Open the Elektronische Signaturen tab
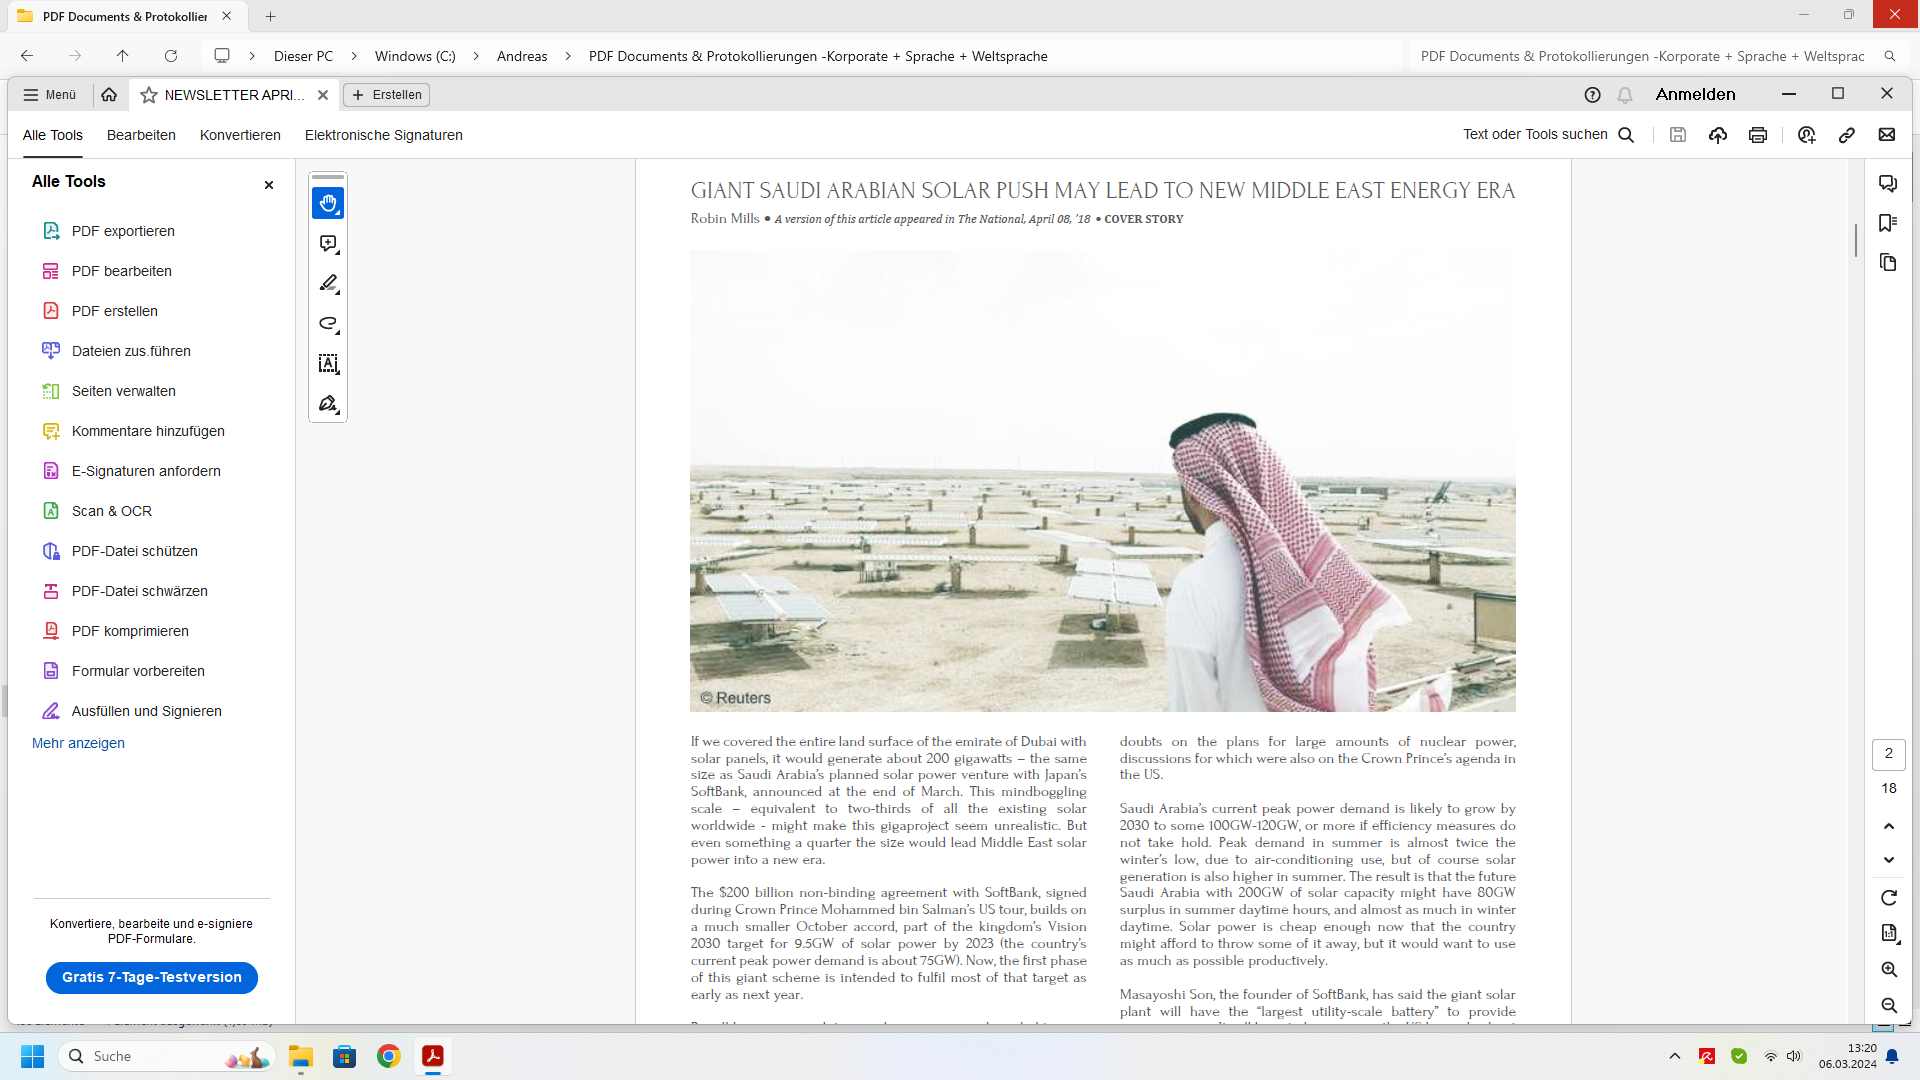Image resolution: width=1920 pixels, height=1080 pixels. (384, 135)
